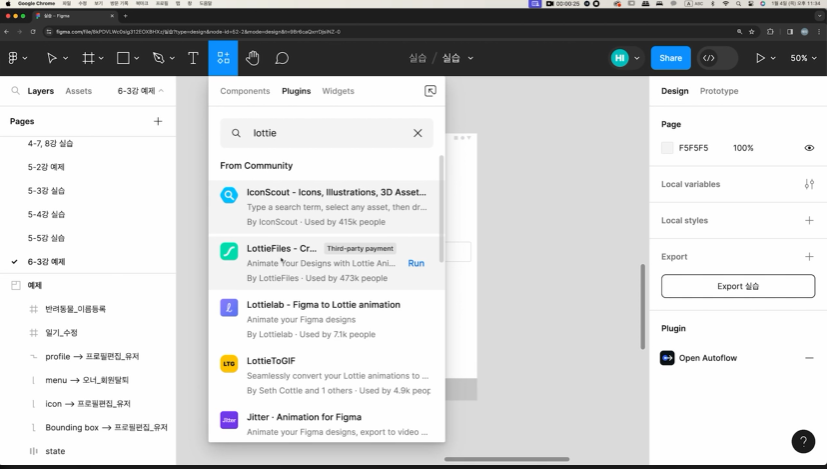Switch to the Layers tab
Screen dimensions: 827x469
pos(41,91)
